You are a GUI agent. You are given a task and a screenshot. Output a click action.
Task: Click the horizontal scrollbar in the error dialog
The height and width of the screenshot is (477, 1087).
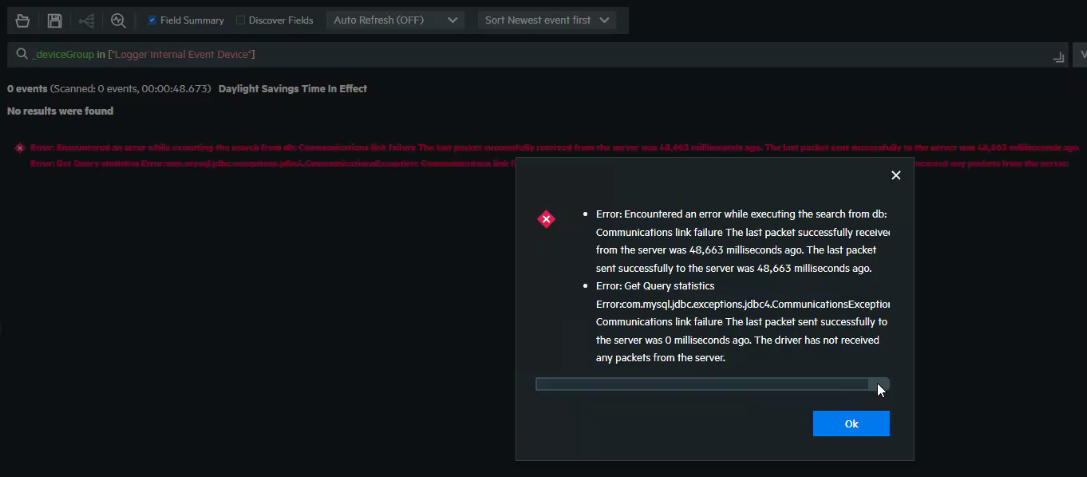click(702, 384)
